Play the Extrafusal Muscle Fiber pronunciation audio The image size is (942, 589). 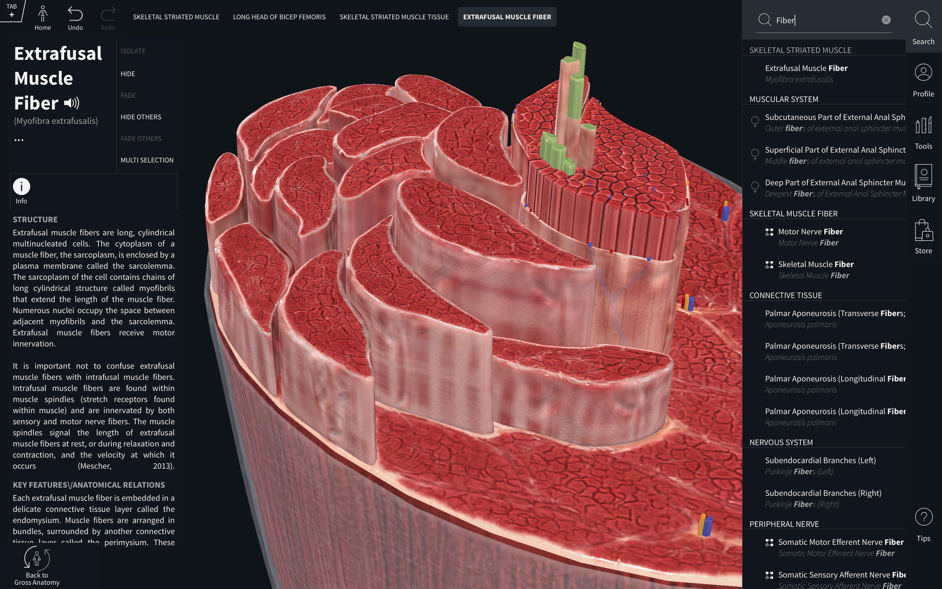click(72, 103)
